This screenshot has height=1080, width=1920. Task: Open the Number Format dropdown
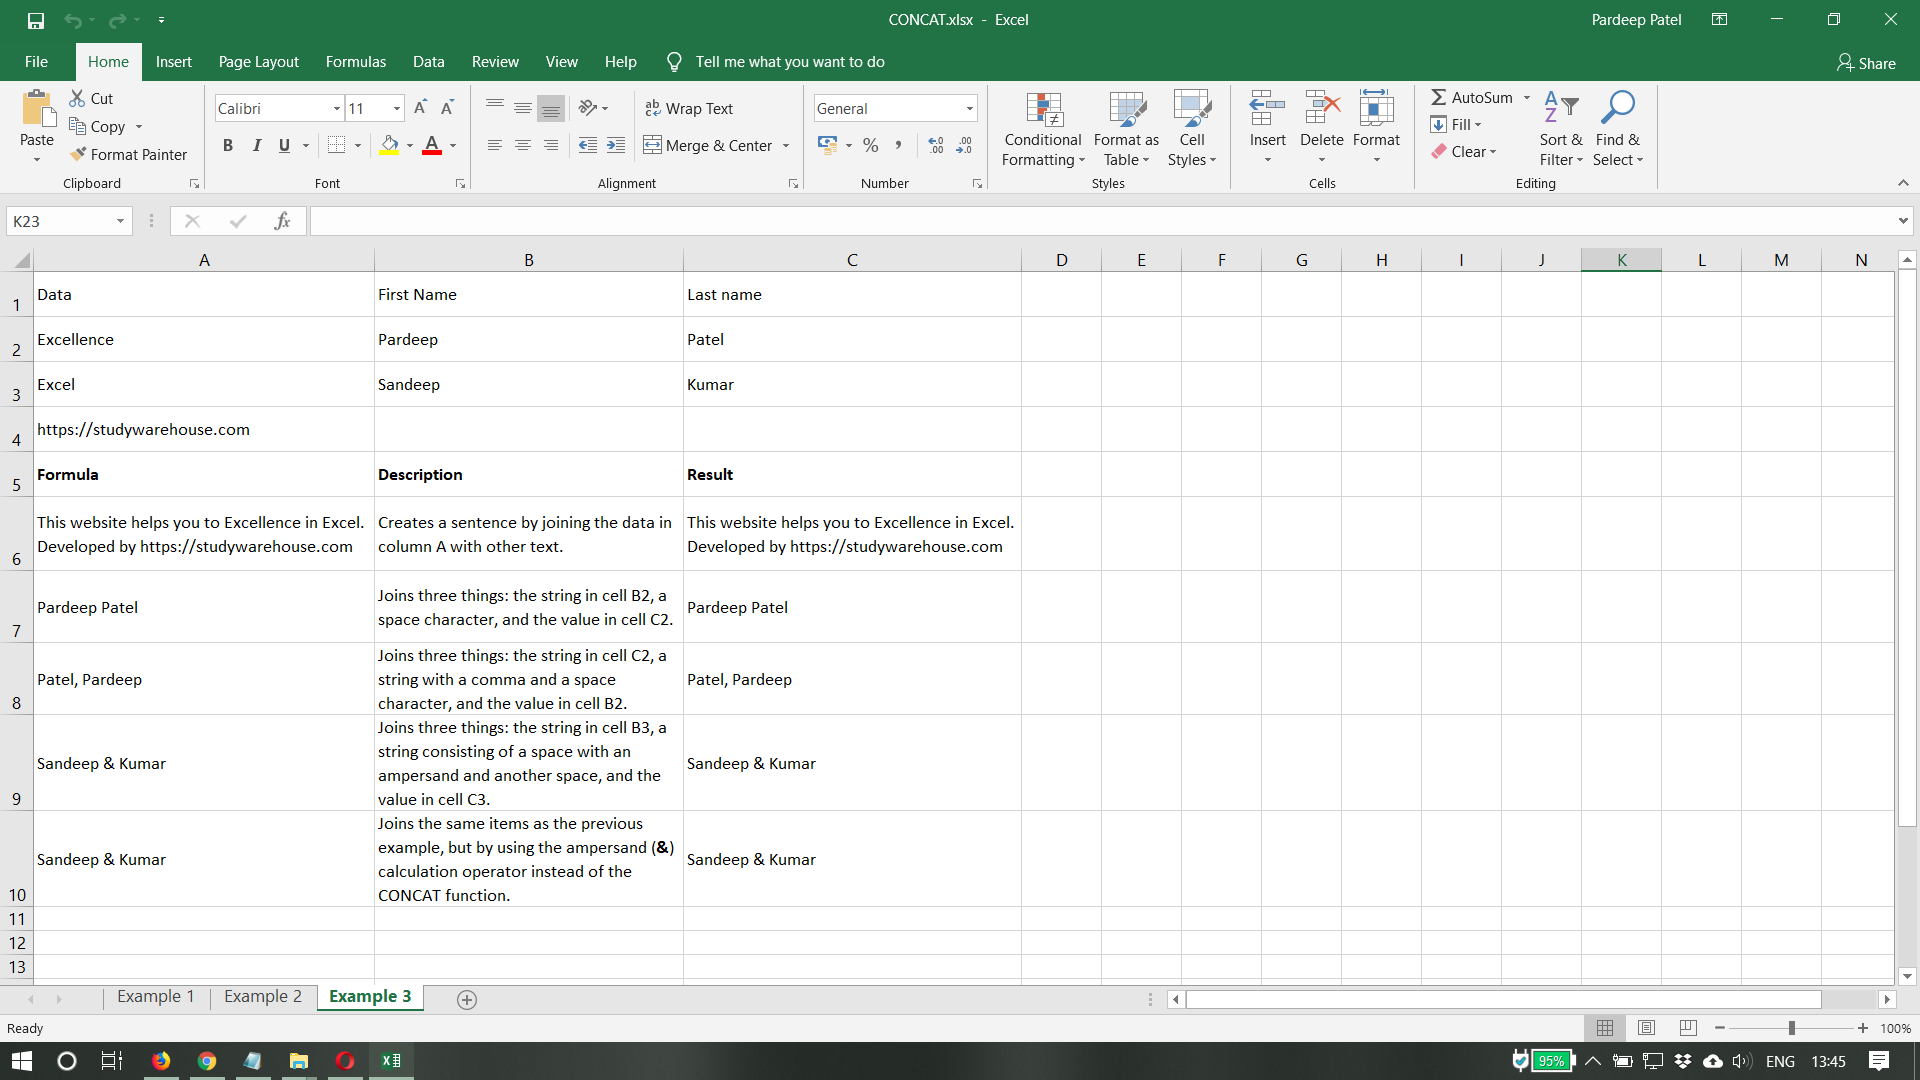coord(967,108)
